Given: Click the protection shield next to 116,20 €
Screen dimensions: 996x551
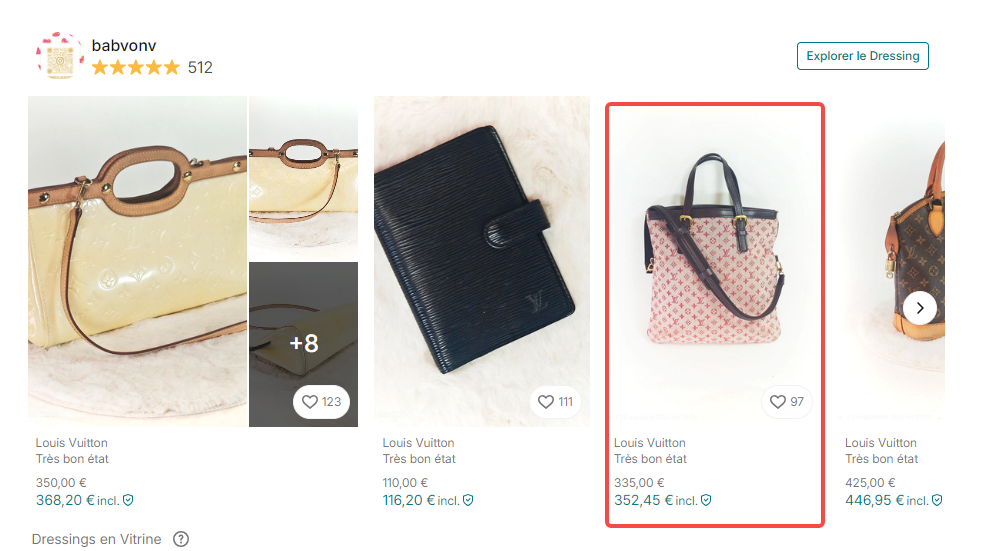Looking at the screenshot, I should coord(468,500).
